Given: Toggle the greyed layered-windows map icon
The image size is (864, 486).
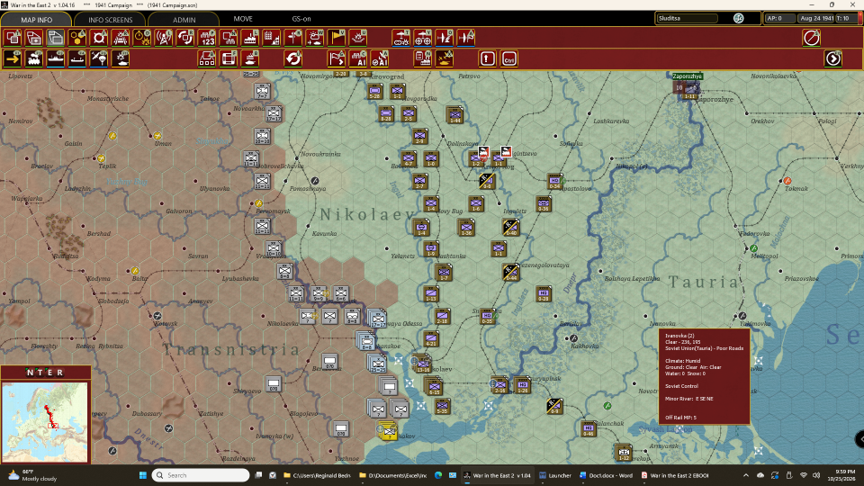Looking at the screenshot, I should tap(56, 38).
